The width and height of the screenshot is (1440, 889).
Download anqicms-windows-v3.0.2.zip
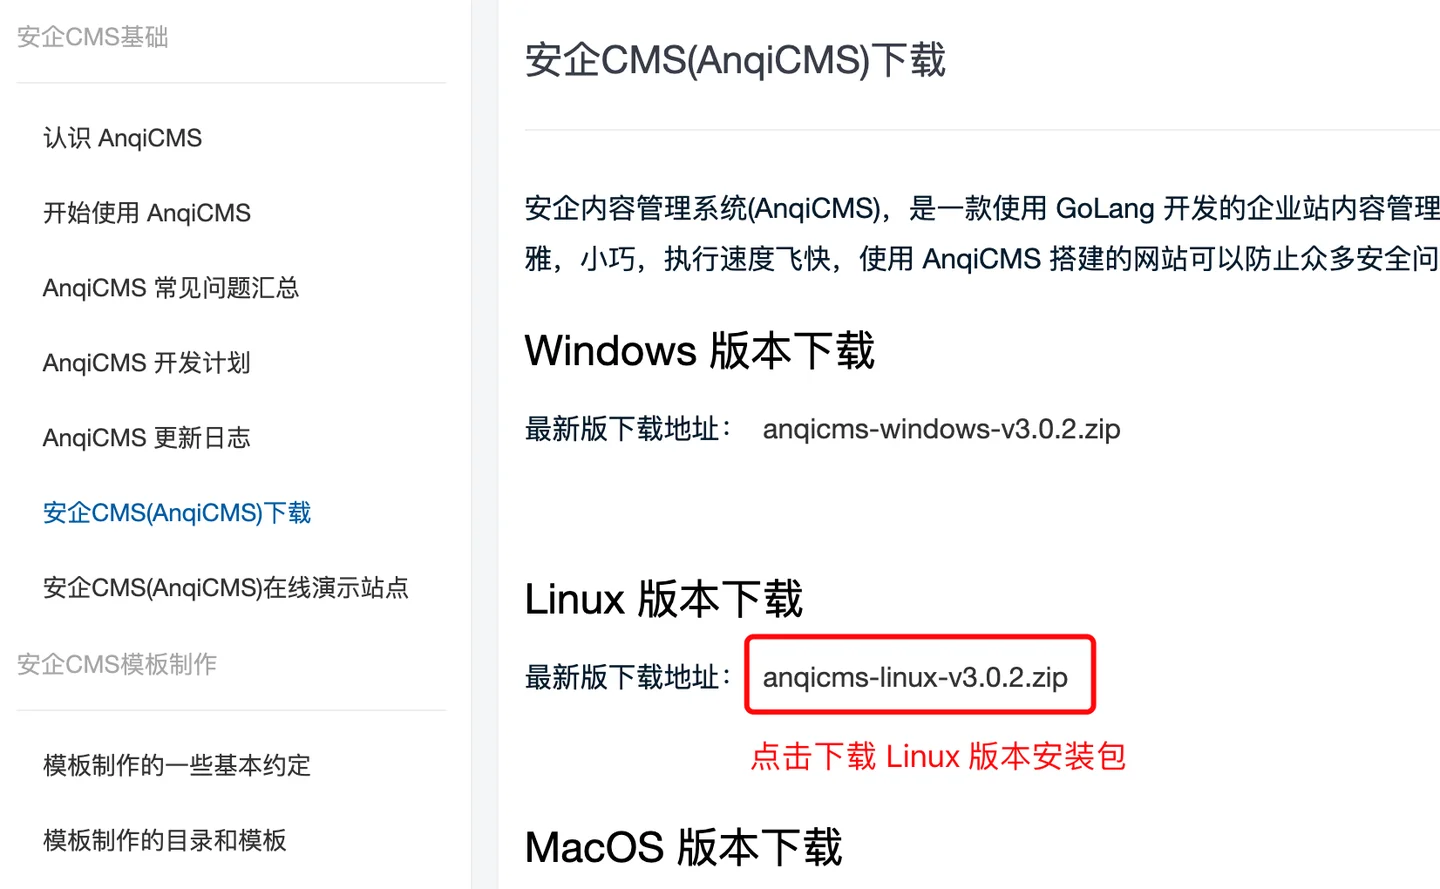pyautogui.click(x=940, y=429)
